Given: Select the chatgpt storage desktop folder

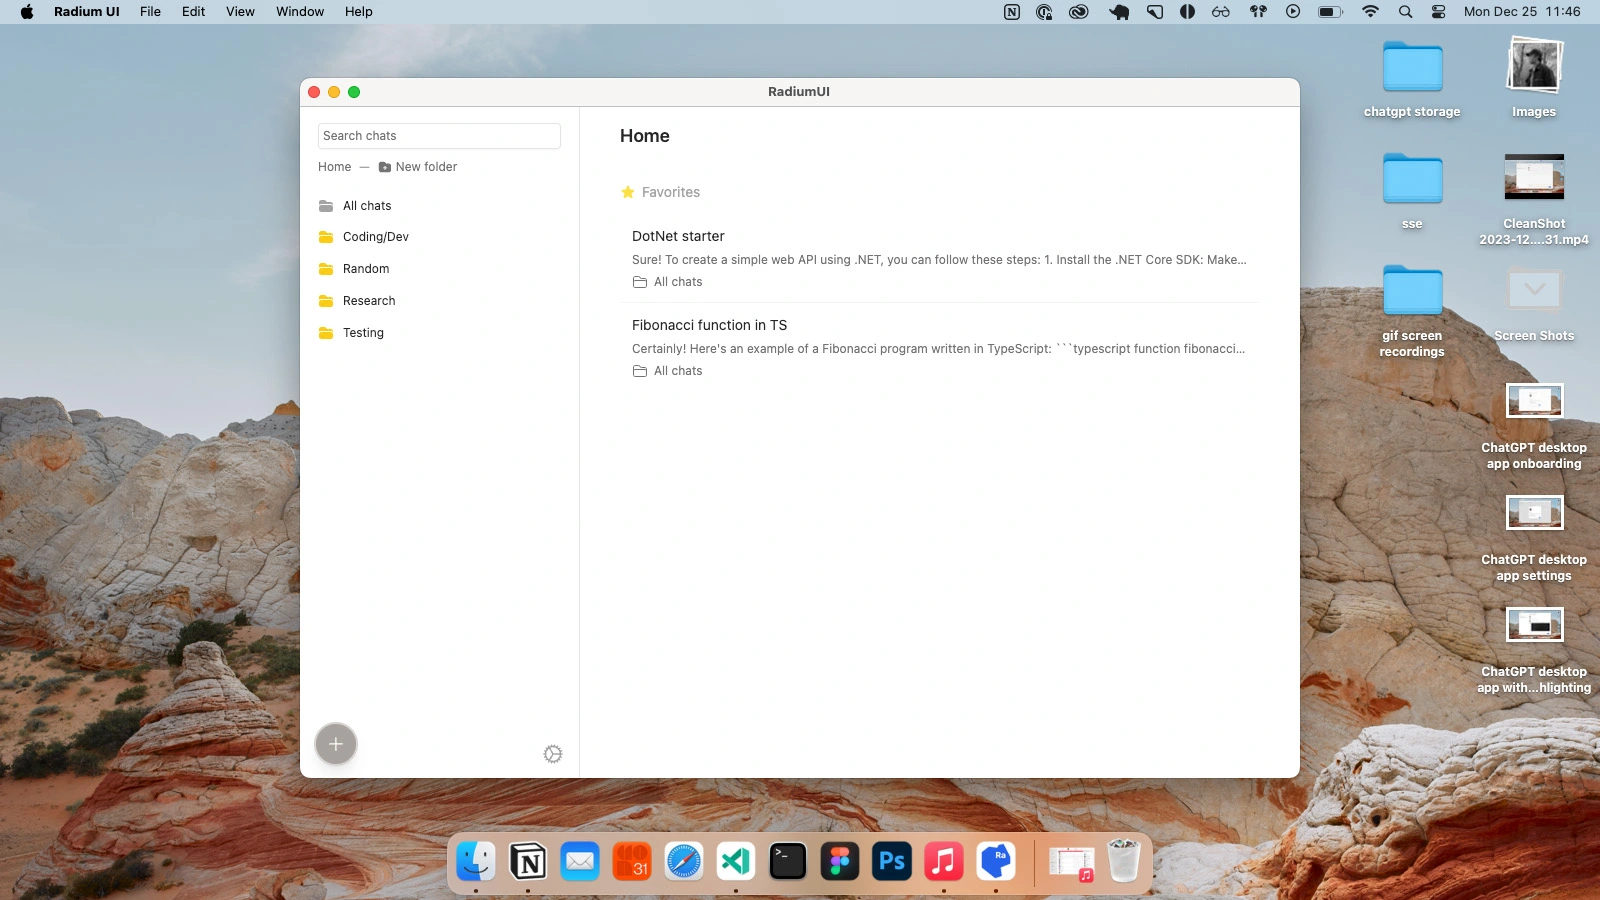Looking at the screenshot, I should point(1412,80).
